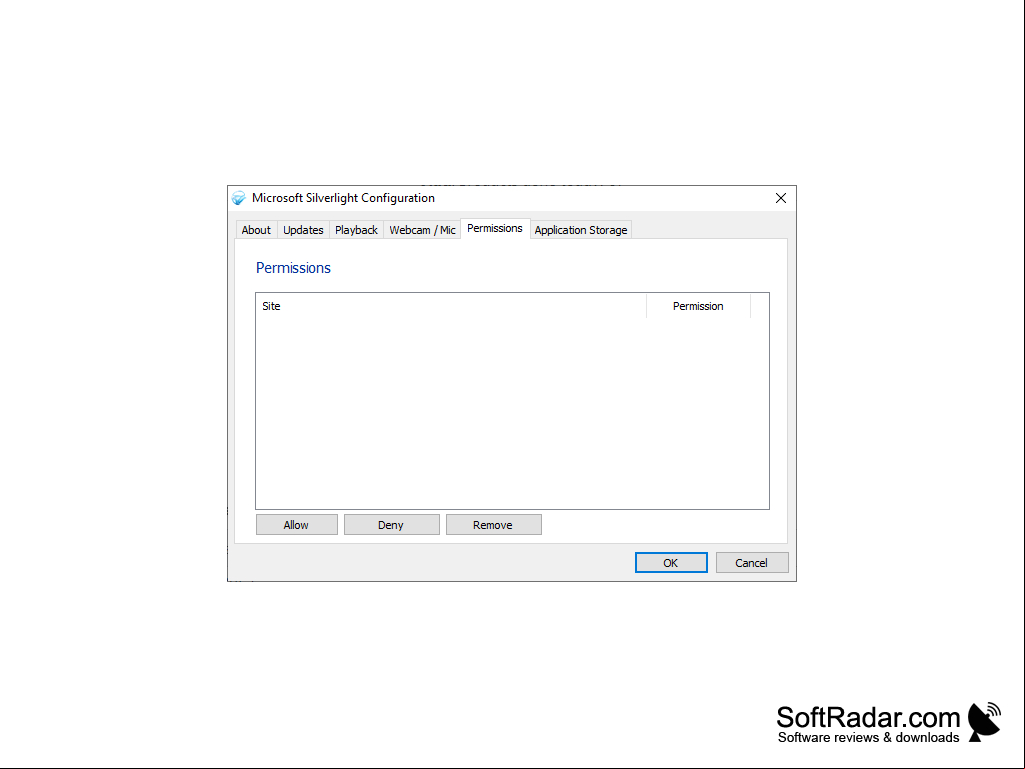Select the Permissions tab
The height and width of the screenshot is (769, 1025).
(495, 228)
